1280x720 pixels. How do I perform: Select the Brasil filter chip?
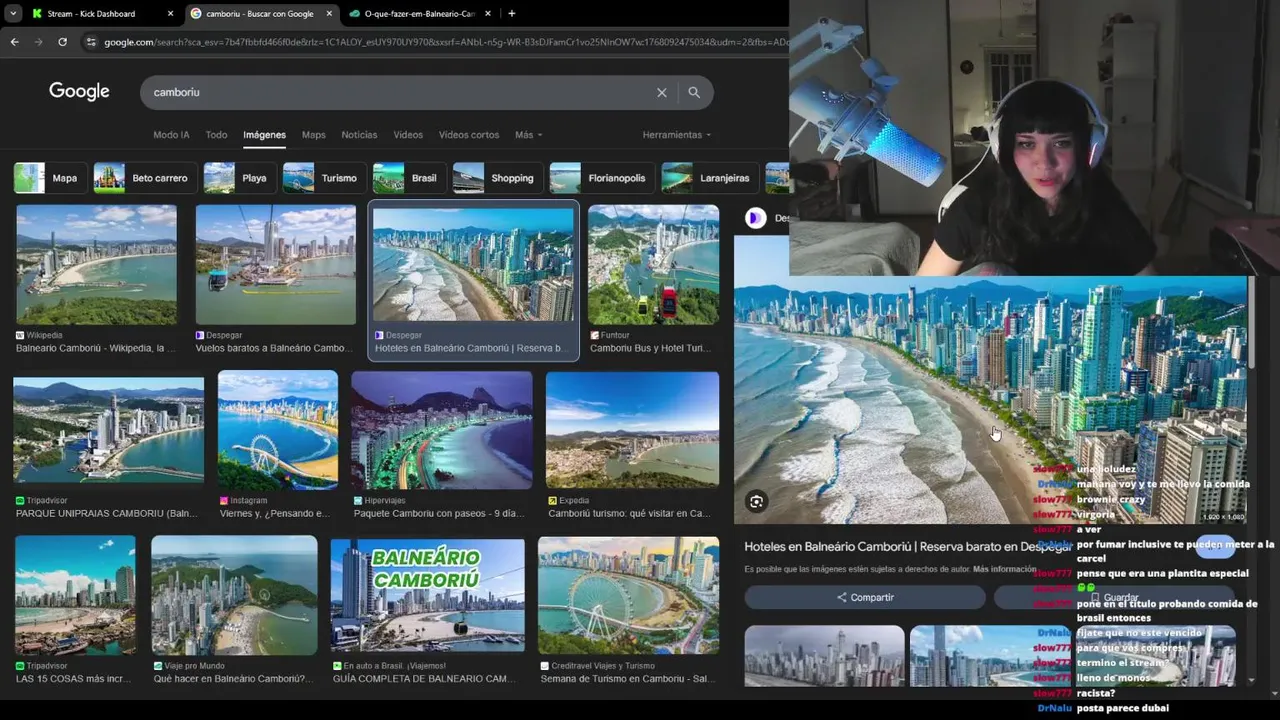[409, 178]
